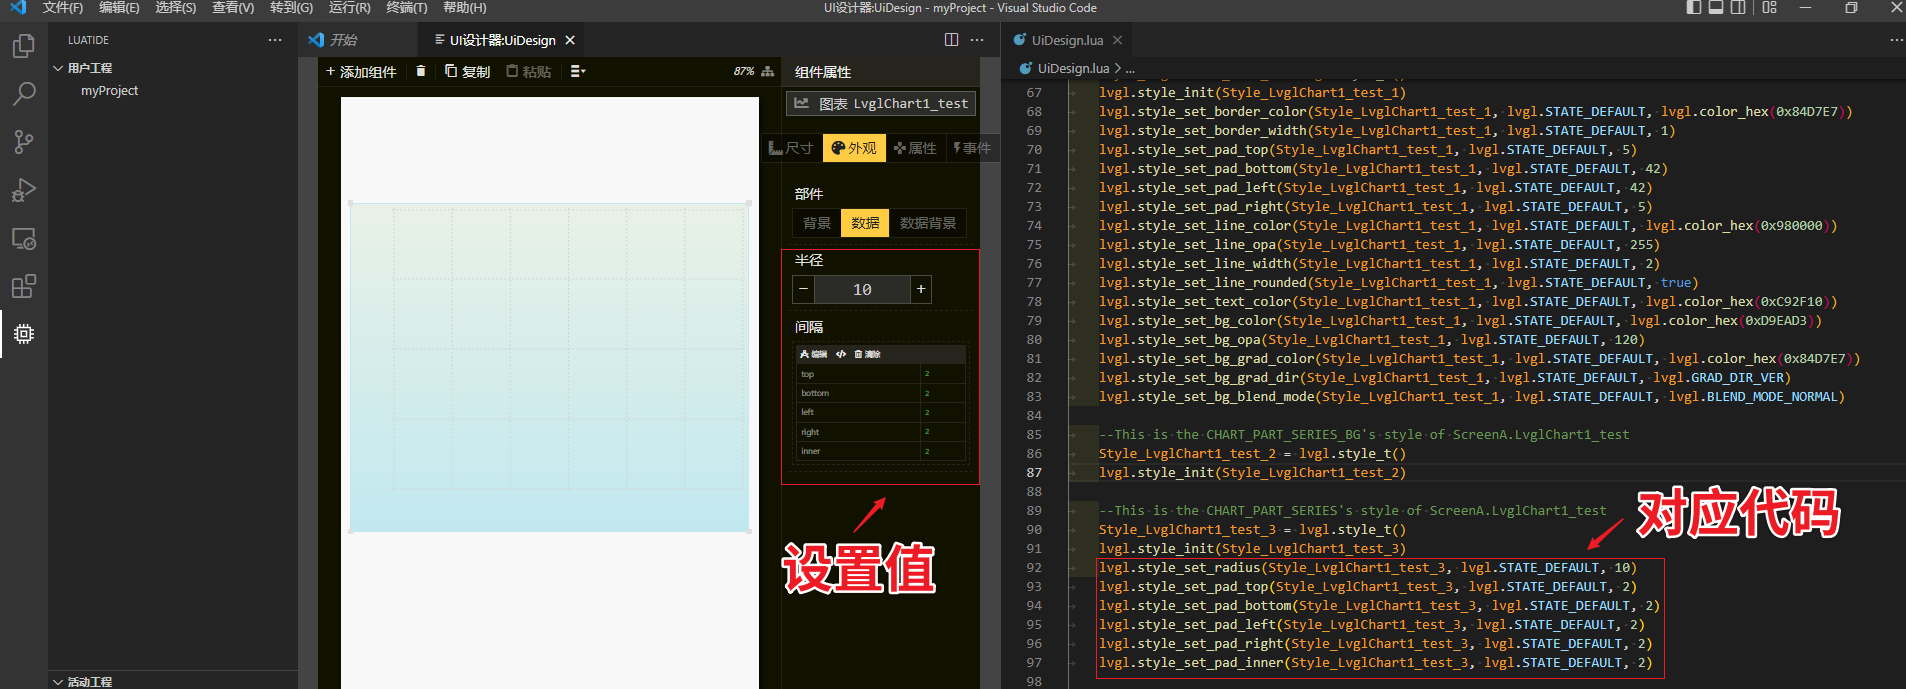This screenshot has width=1906, height=689.
Task: Open the Extensions view in activity bar
Action: (23, 287)
